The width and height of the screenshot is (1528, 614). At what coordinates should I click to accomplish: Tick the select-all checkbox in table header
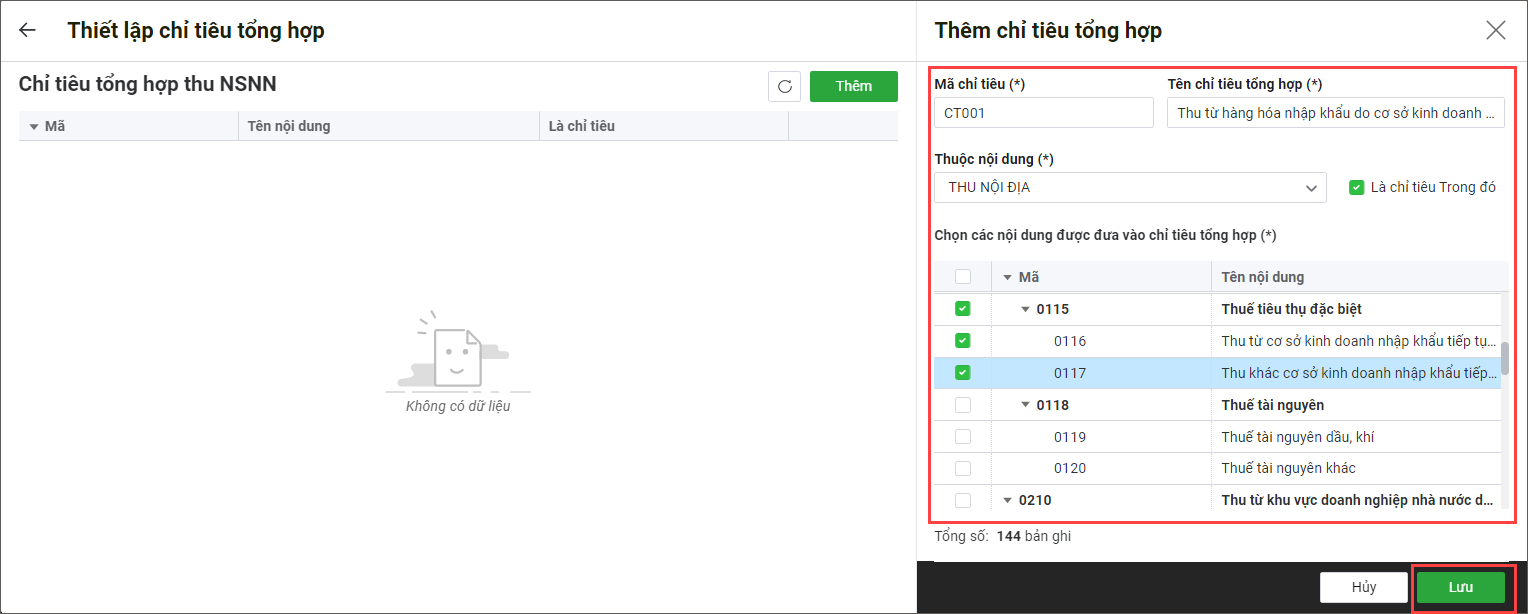coord(962,277)
